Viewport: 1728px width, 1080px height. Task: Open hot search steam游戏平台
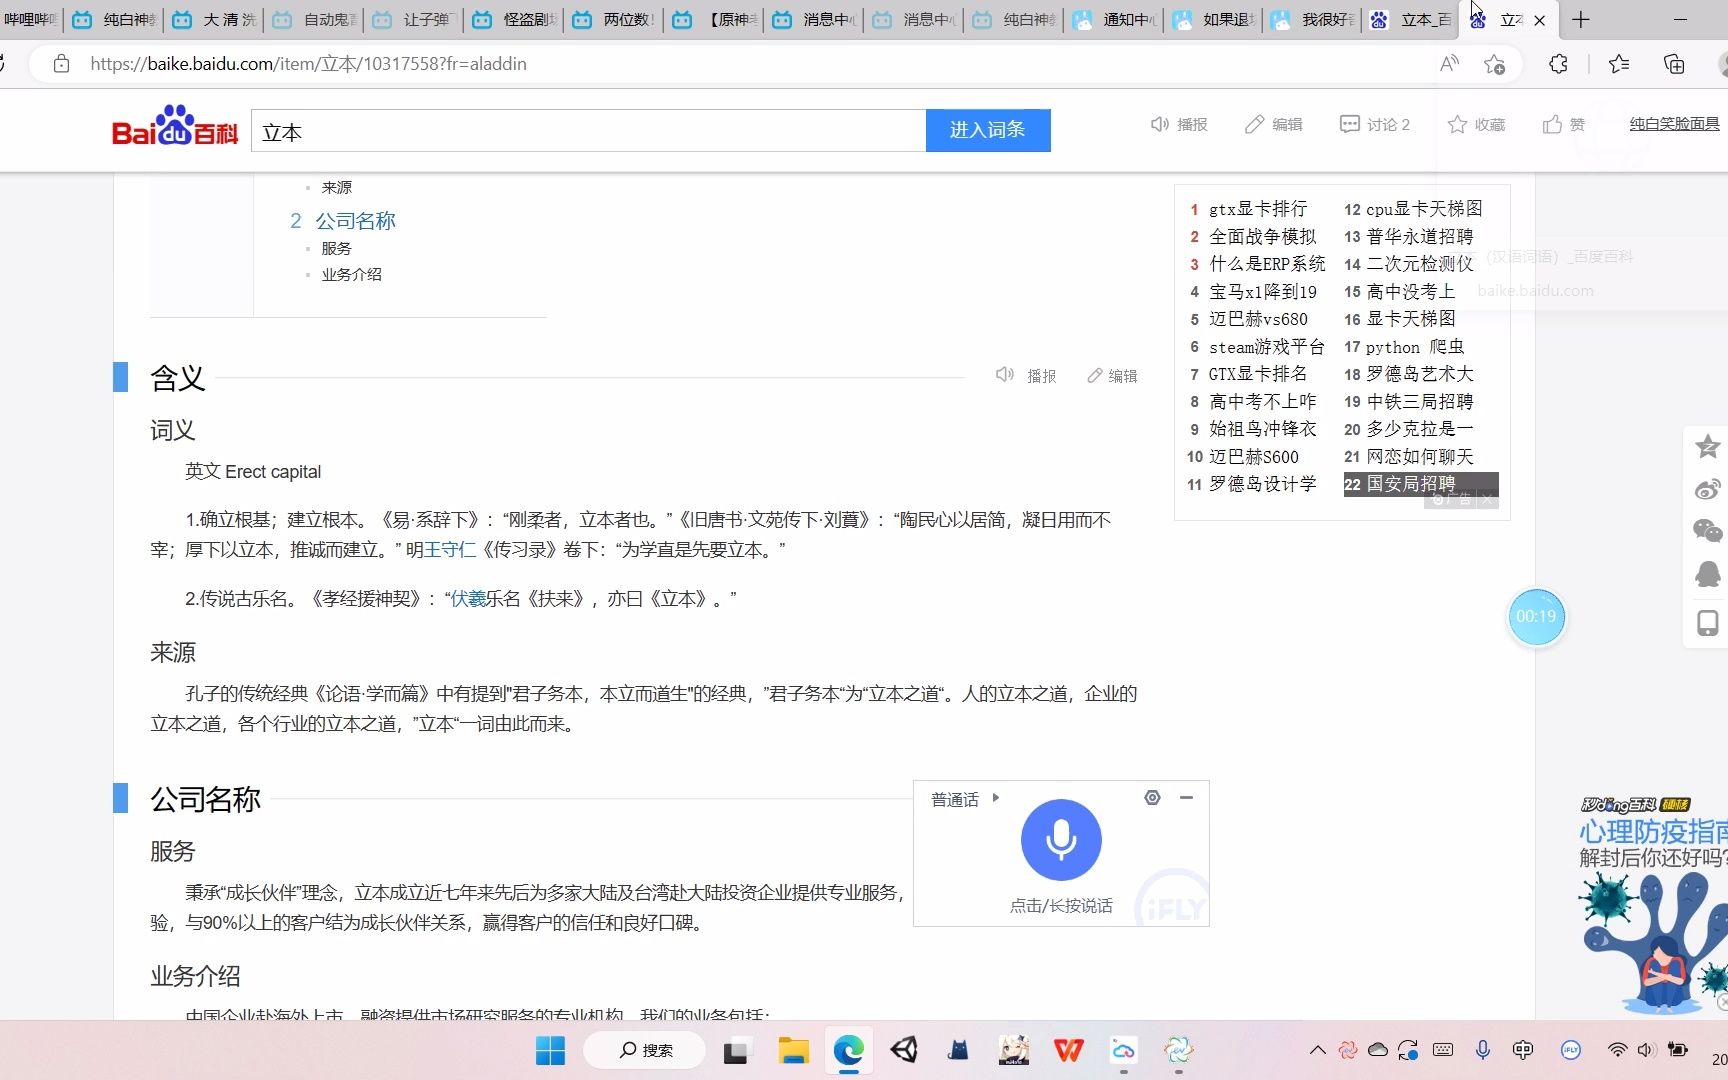(x=1267, y=347)
